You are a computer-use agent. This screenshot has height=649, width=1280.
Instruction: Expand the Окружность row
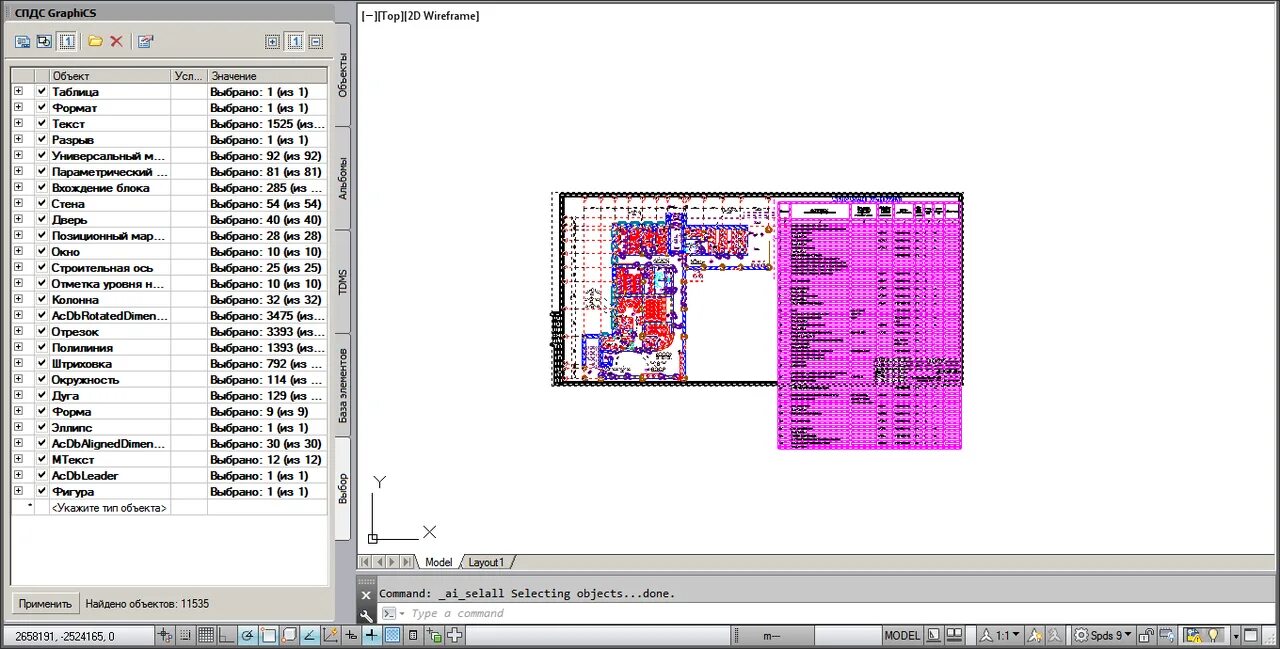pos(18,380)
